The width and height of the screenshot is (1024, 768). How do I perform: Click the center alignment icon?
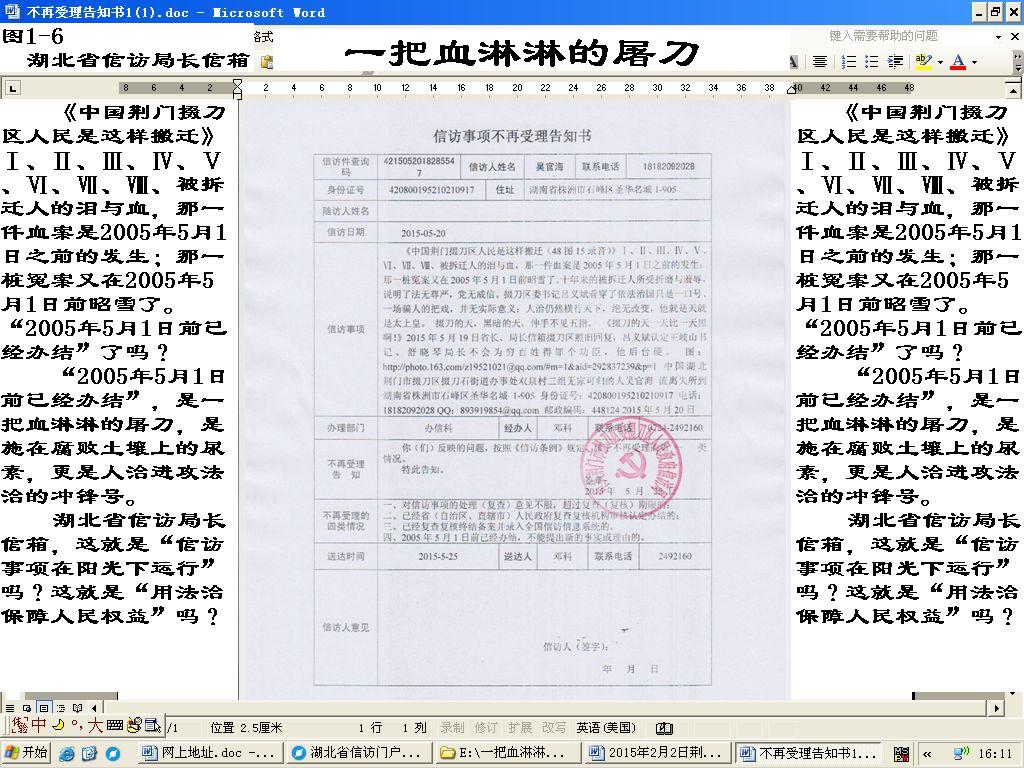(820, 62)
